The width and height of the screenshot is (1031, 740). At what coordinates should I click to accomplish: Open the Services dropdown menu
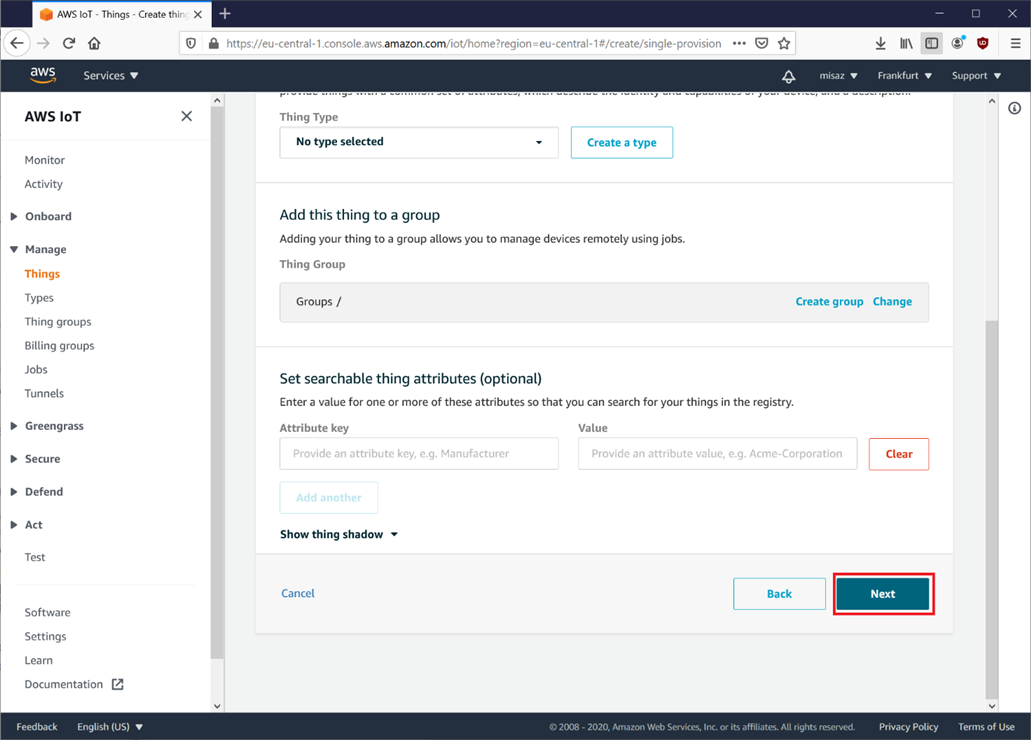(110, 76)
